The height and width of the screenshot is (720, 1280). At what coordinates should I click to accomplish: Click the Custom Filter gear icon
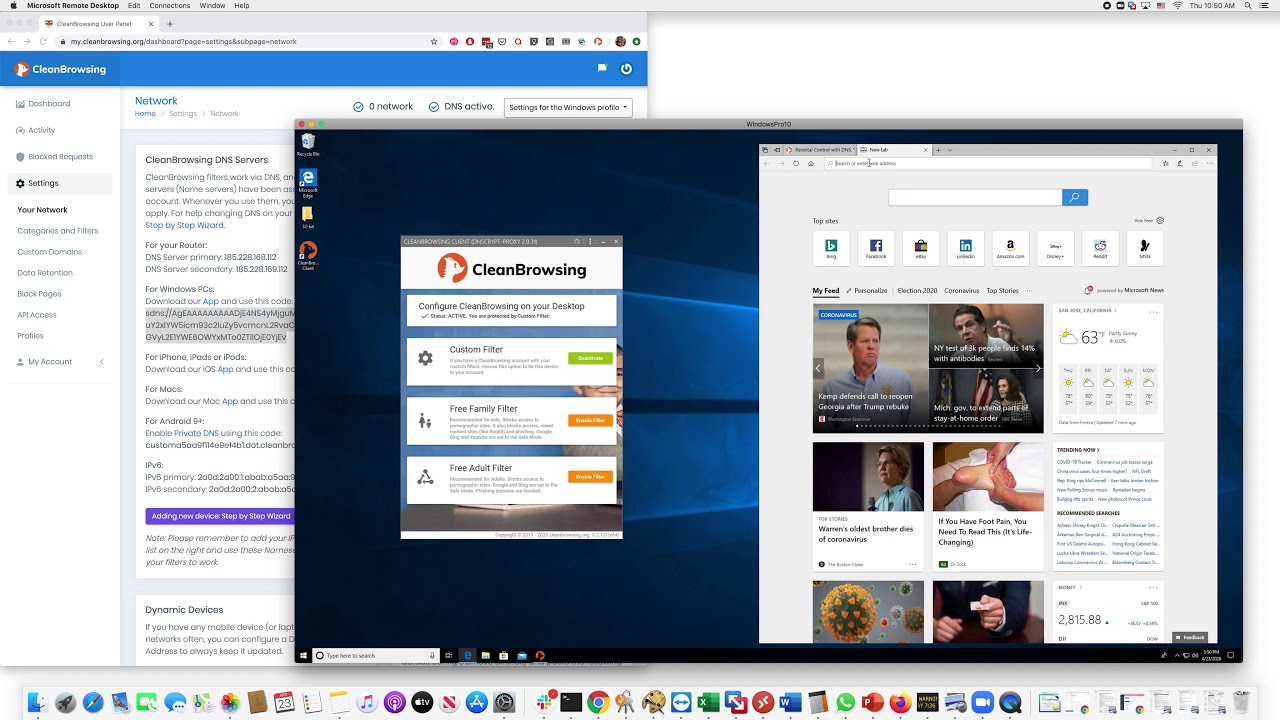point(426,358)
